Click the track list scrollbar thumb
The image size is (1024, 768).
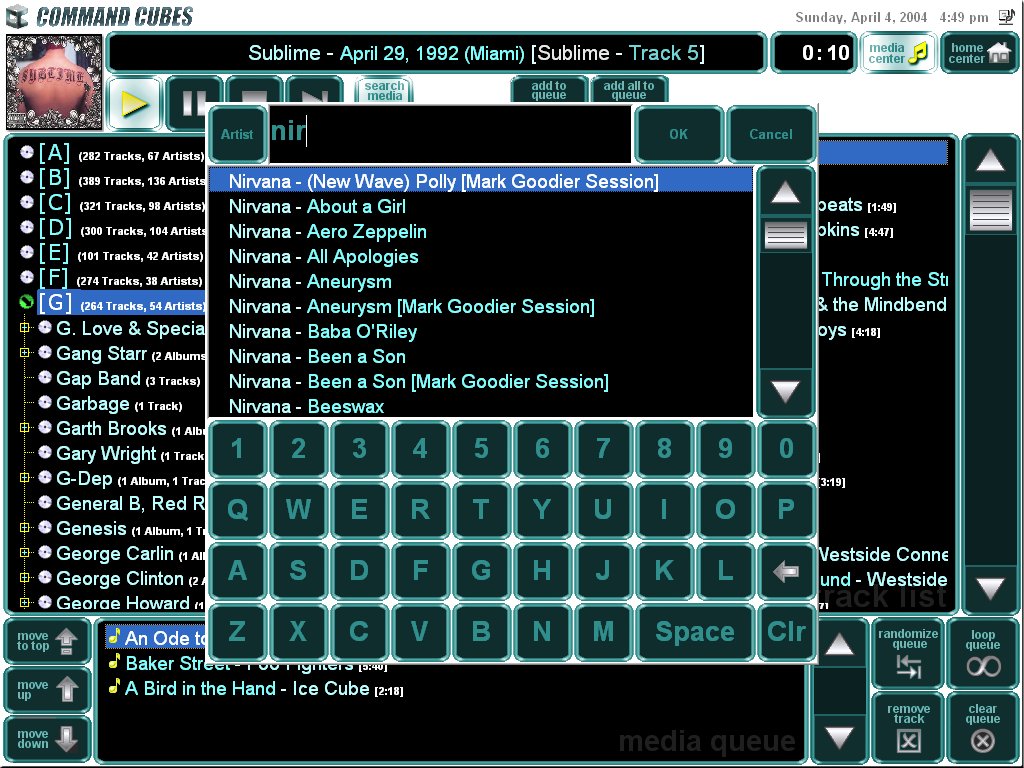[990, 210]
